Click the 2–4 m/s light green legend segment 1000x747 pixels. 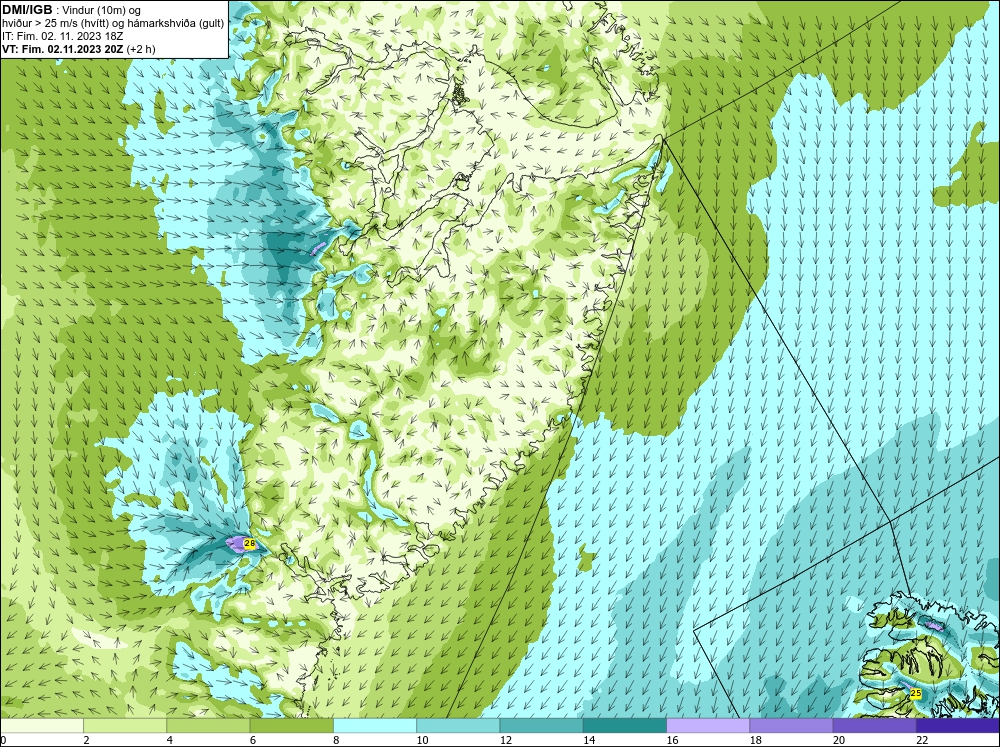125,725
